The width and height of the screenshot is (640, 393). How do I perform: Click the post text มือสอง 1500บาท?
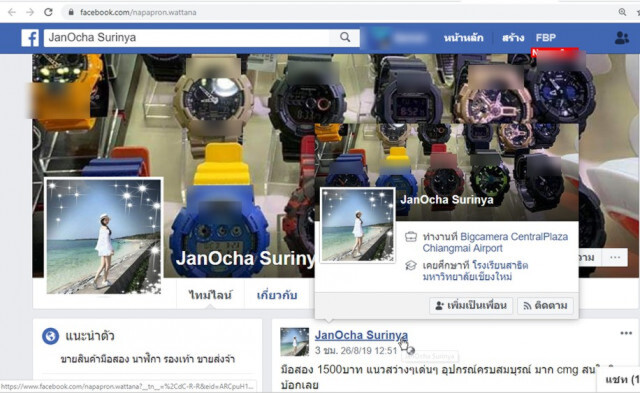[313, 370]
